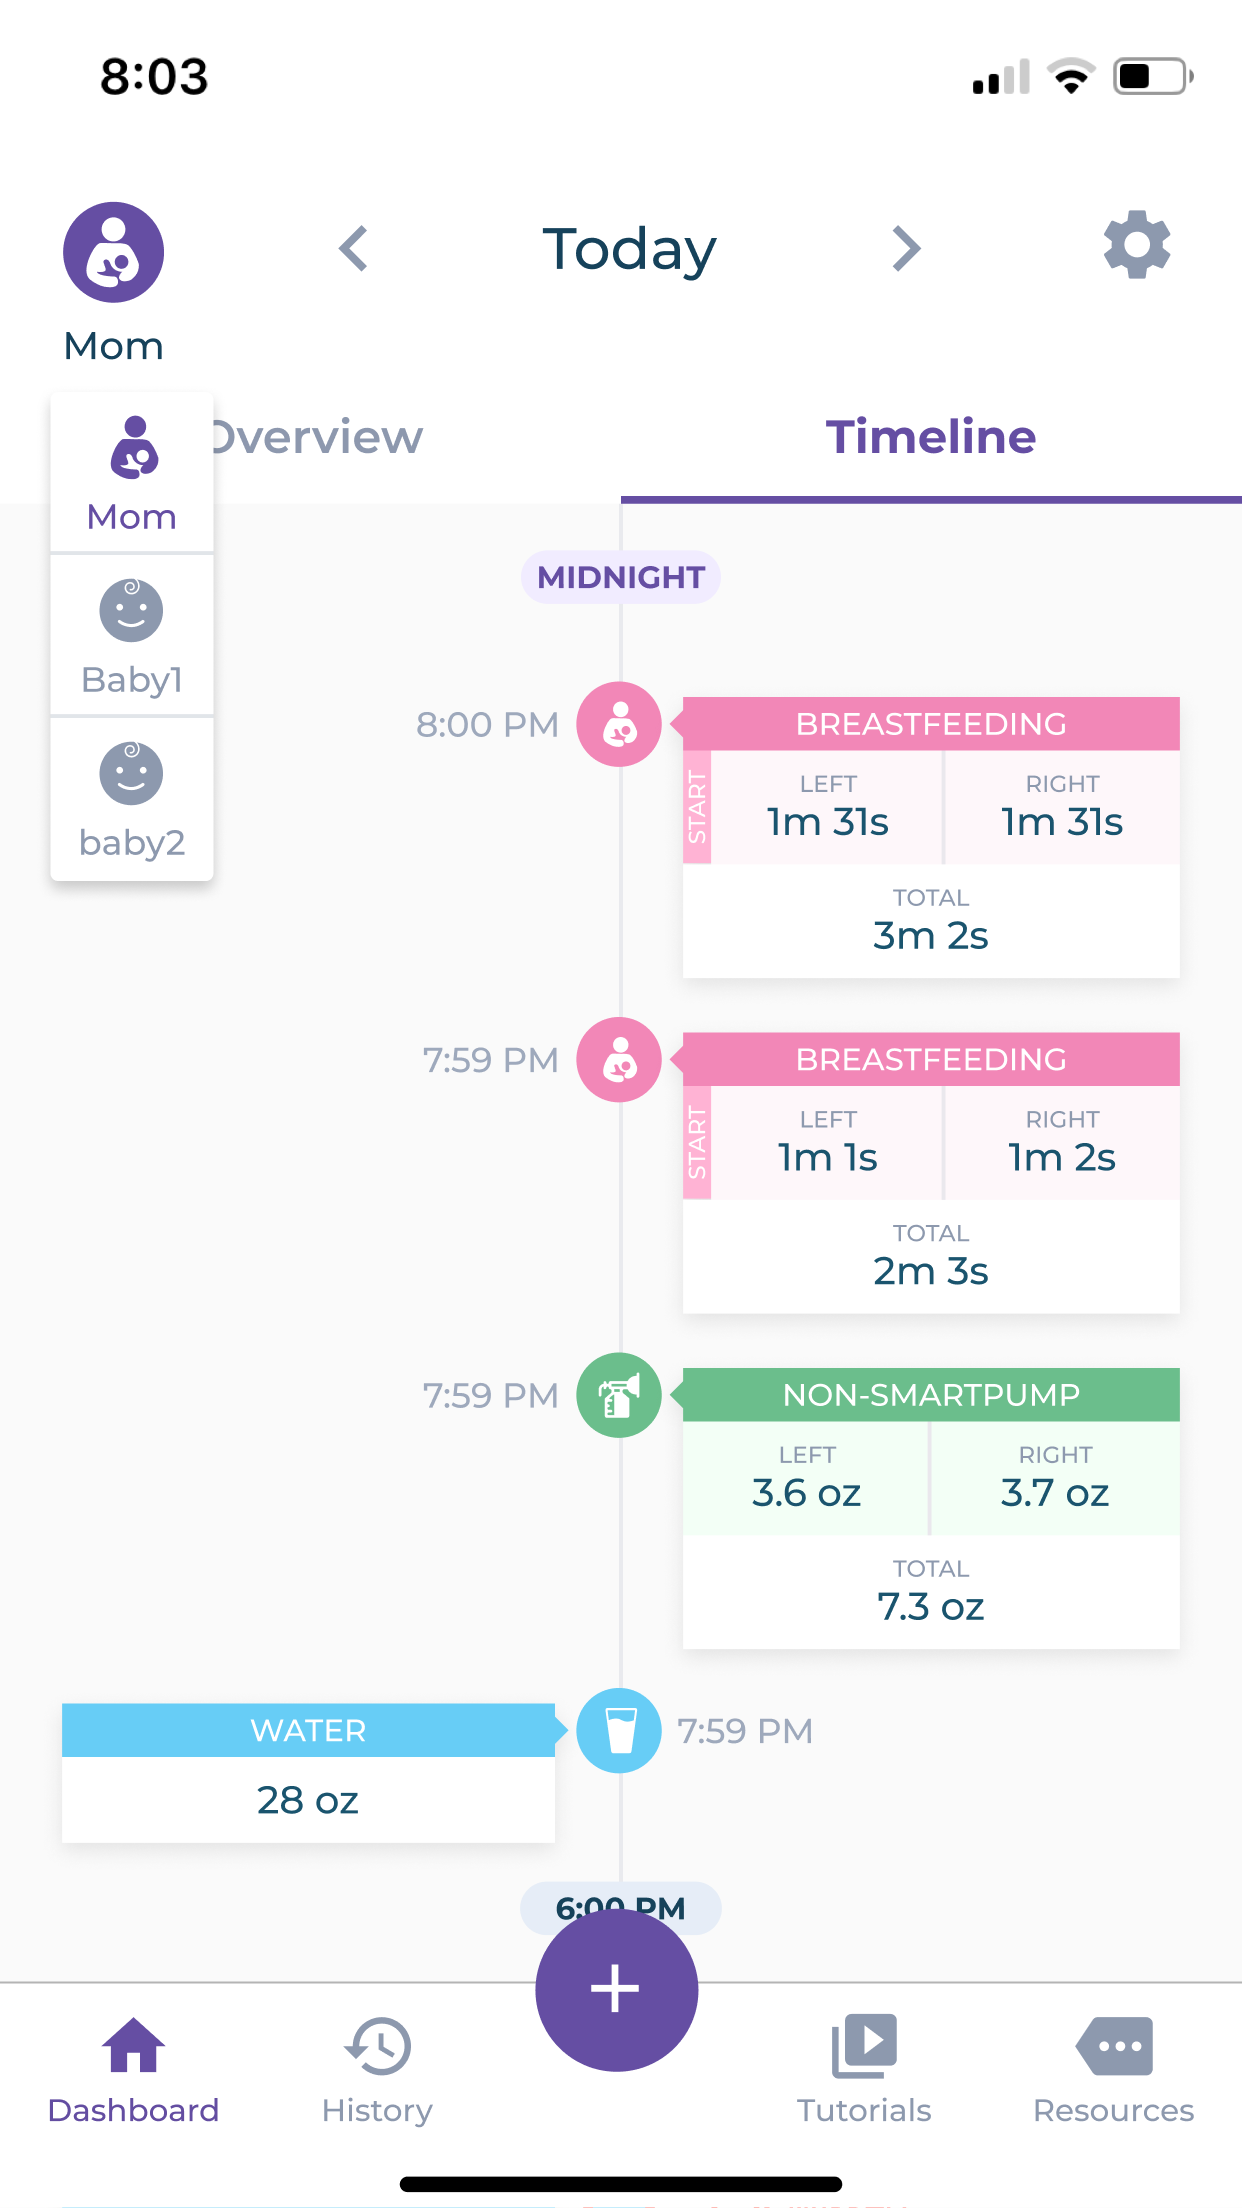This screenshot has height=2208, width=1242.
Task: Click the pump icon on the NON-SMARTPUMP entry
Action: 618,1397
